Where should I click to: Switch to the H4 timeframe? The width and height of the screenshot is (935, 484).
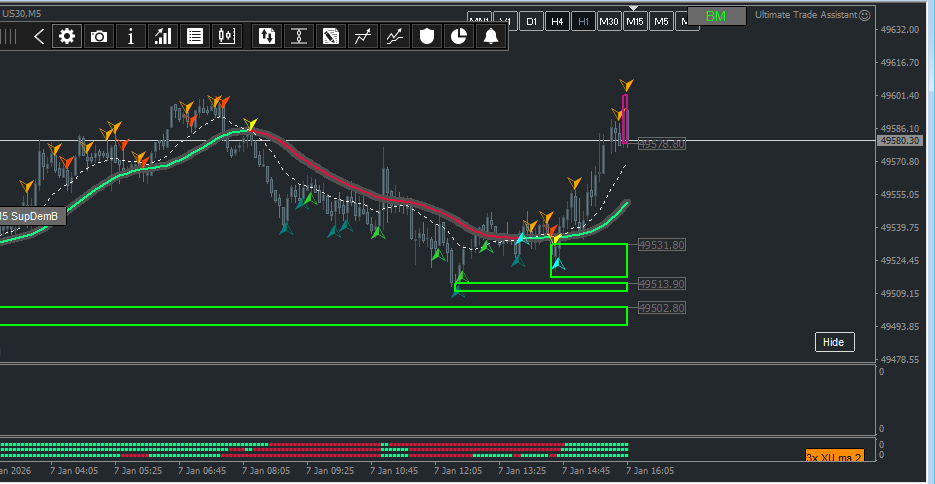[557, 21]
